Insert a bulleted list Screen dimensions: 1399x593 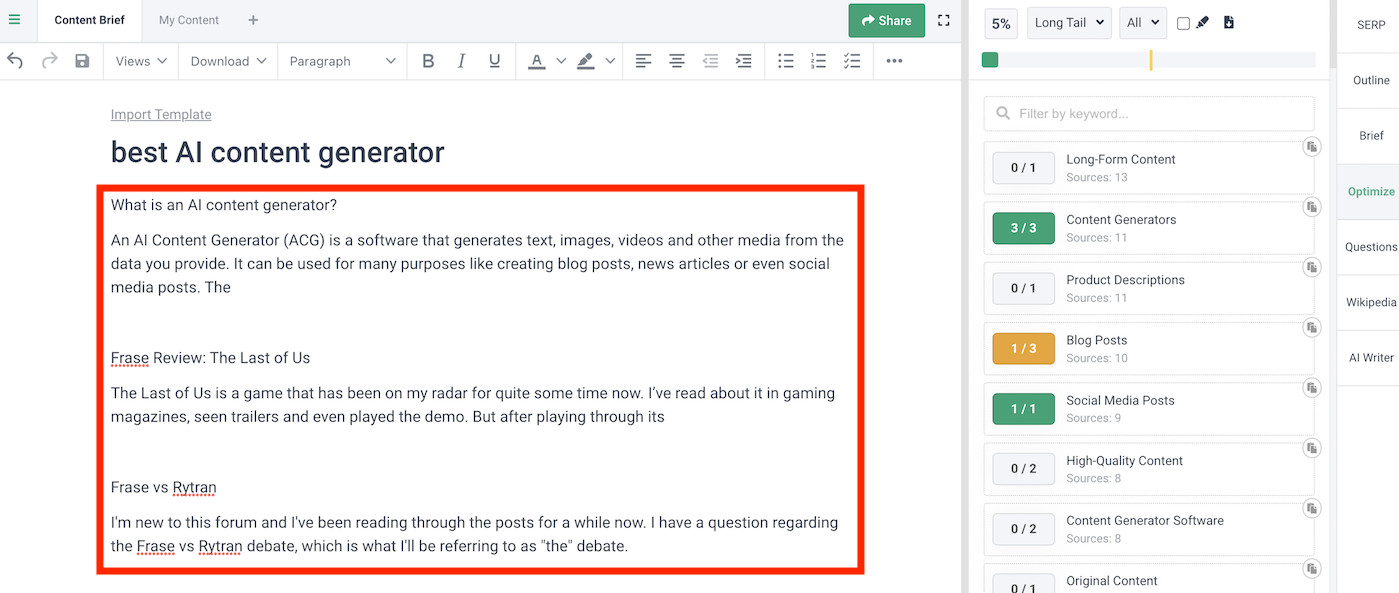[x=786, y=61]
